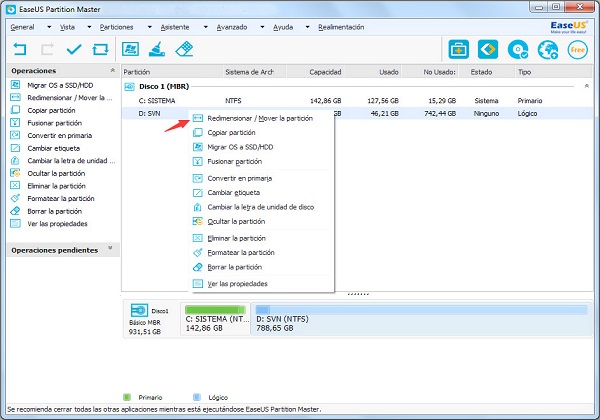
Task: Click sidebar Eliminar la partición icon
Action: coord(15,186)
